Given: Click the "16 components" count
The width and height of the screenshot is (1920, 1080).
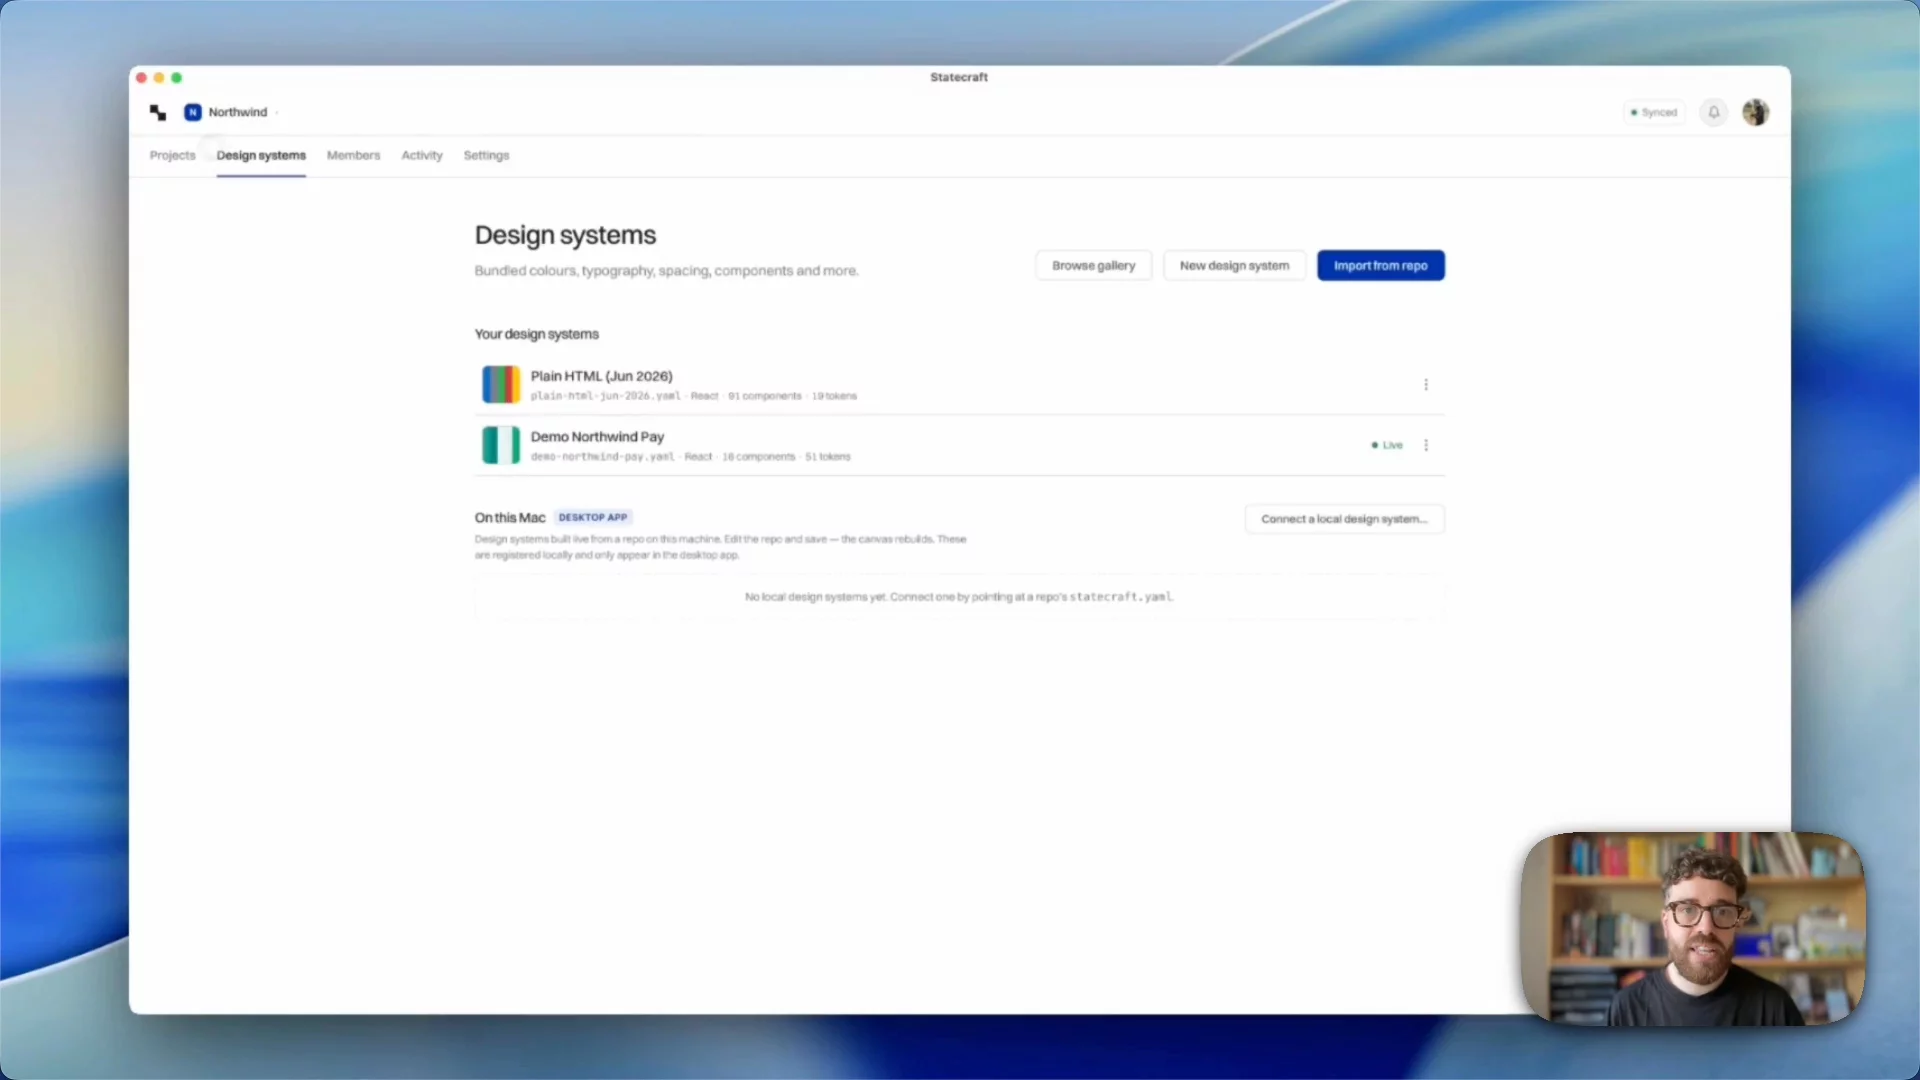Looking at the screenshot, I should [758, 457].
